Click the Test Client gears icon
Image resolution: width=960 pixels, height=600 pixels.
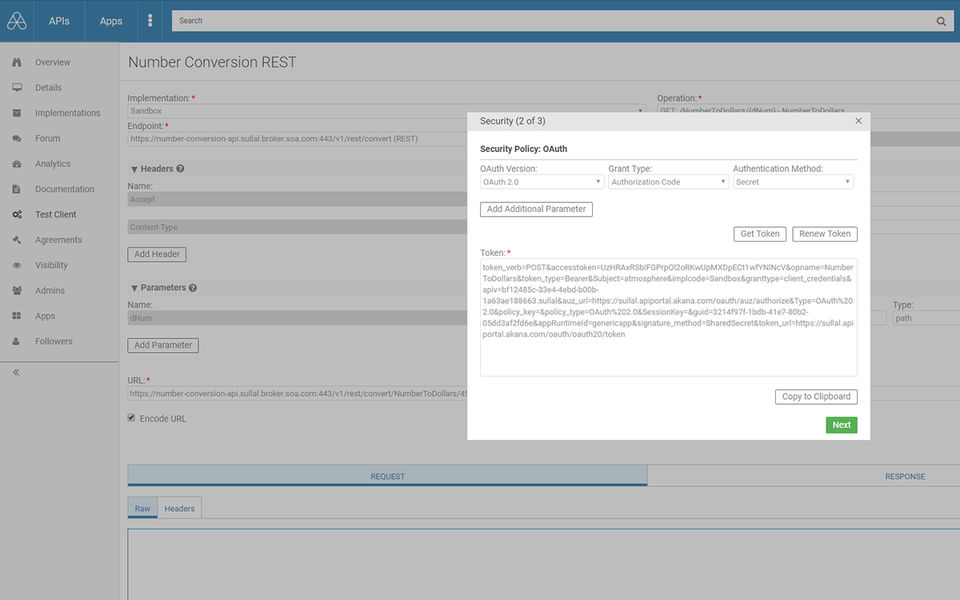coord(17,214)
